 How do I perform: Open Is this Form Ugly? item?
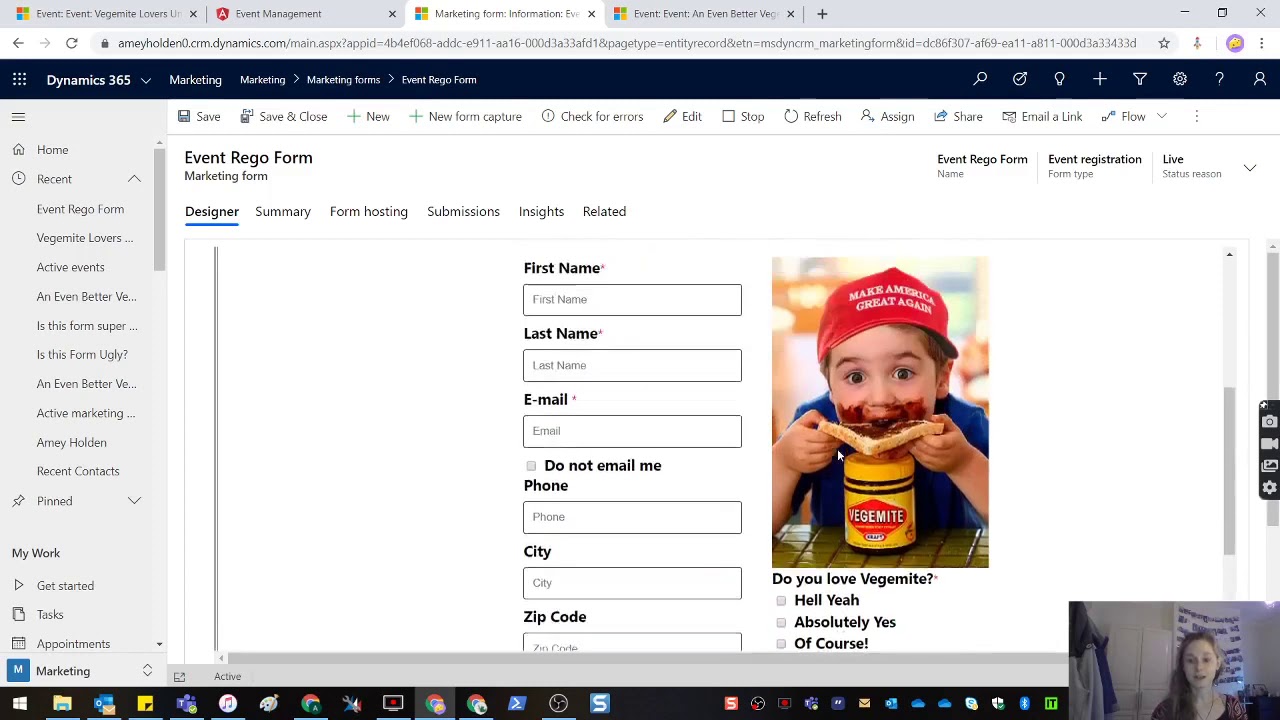click(82, 355)
